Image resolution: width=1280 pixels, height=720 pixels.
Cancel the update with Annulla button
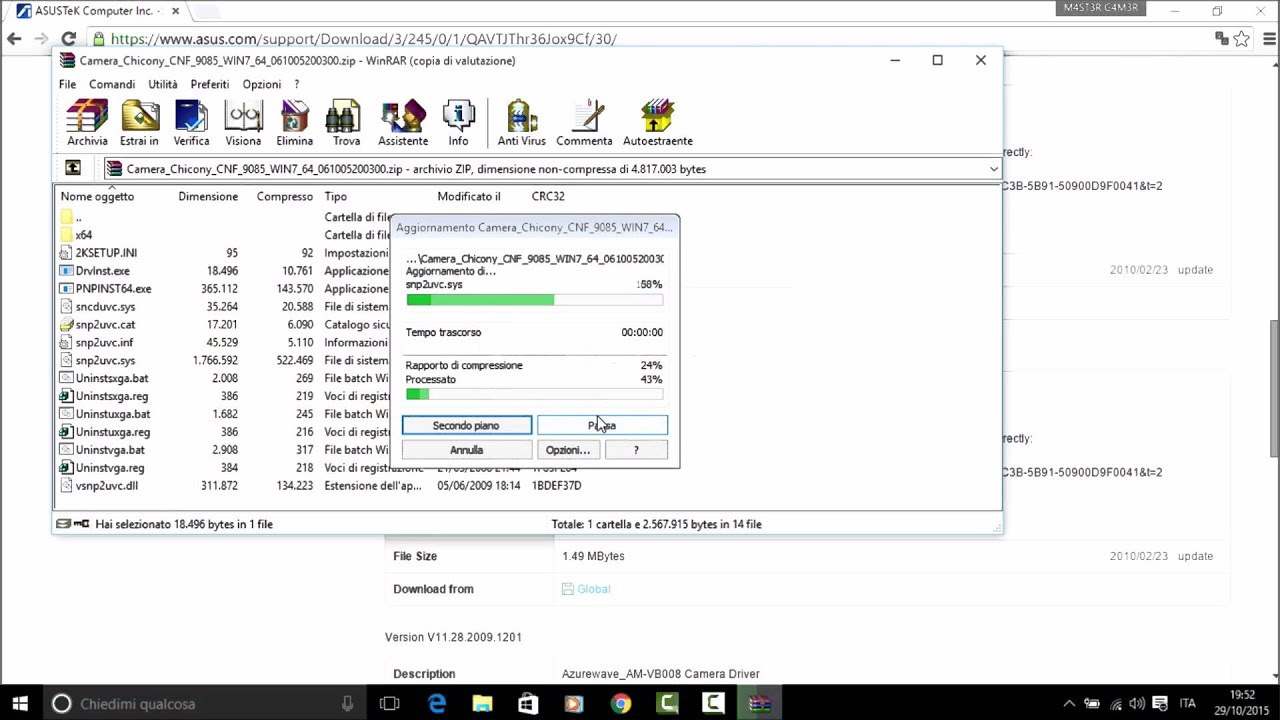466,450
